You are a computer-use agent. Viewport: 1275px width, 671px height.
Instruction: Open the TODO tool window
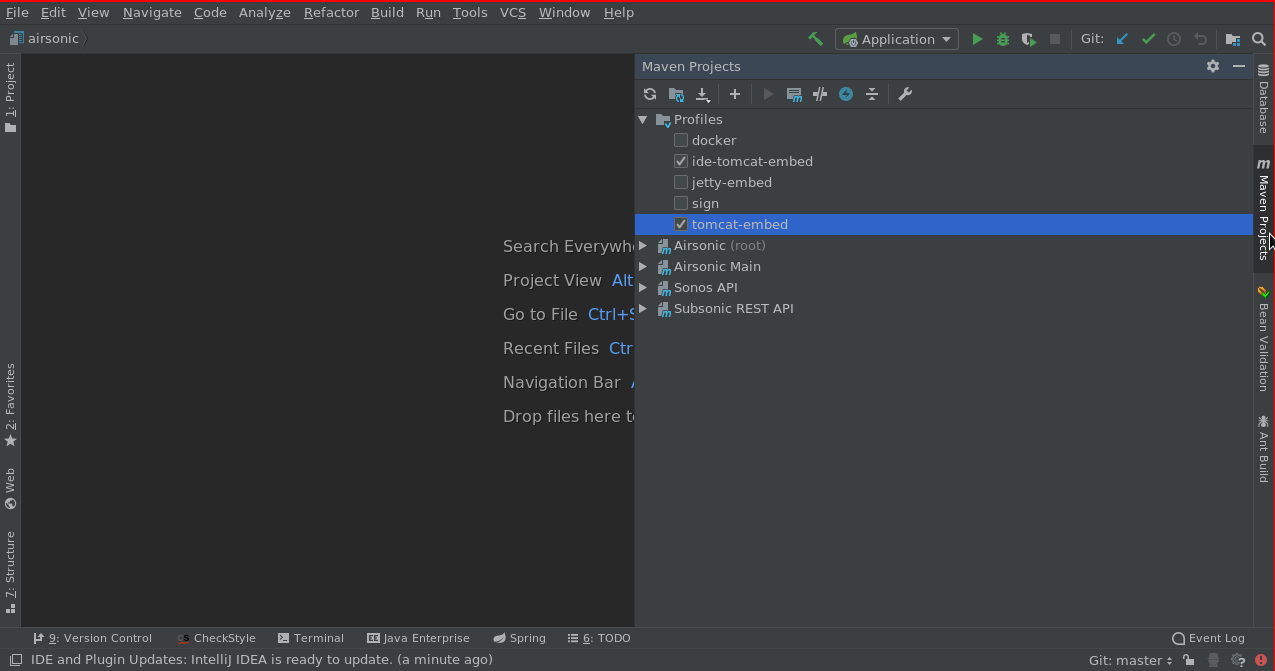pyautogui.click(x=599, y=638)
